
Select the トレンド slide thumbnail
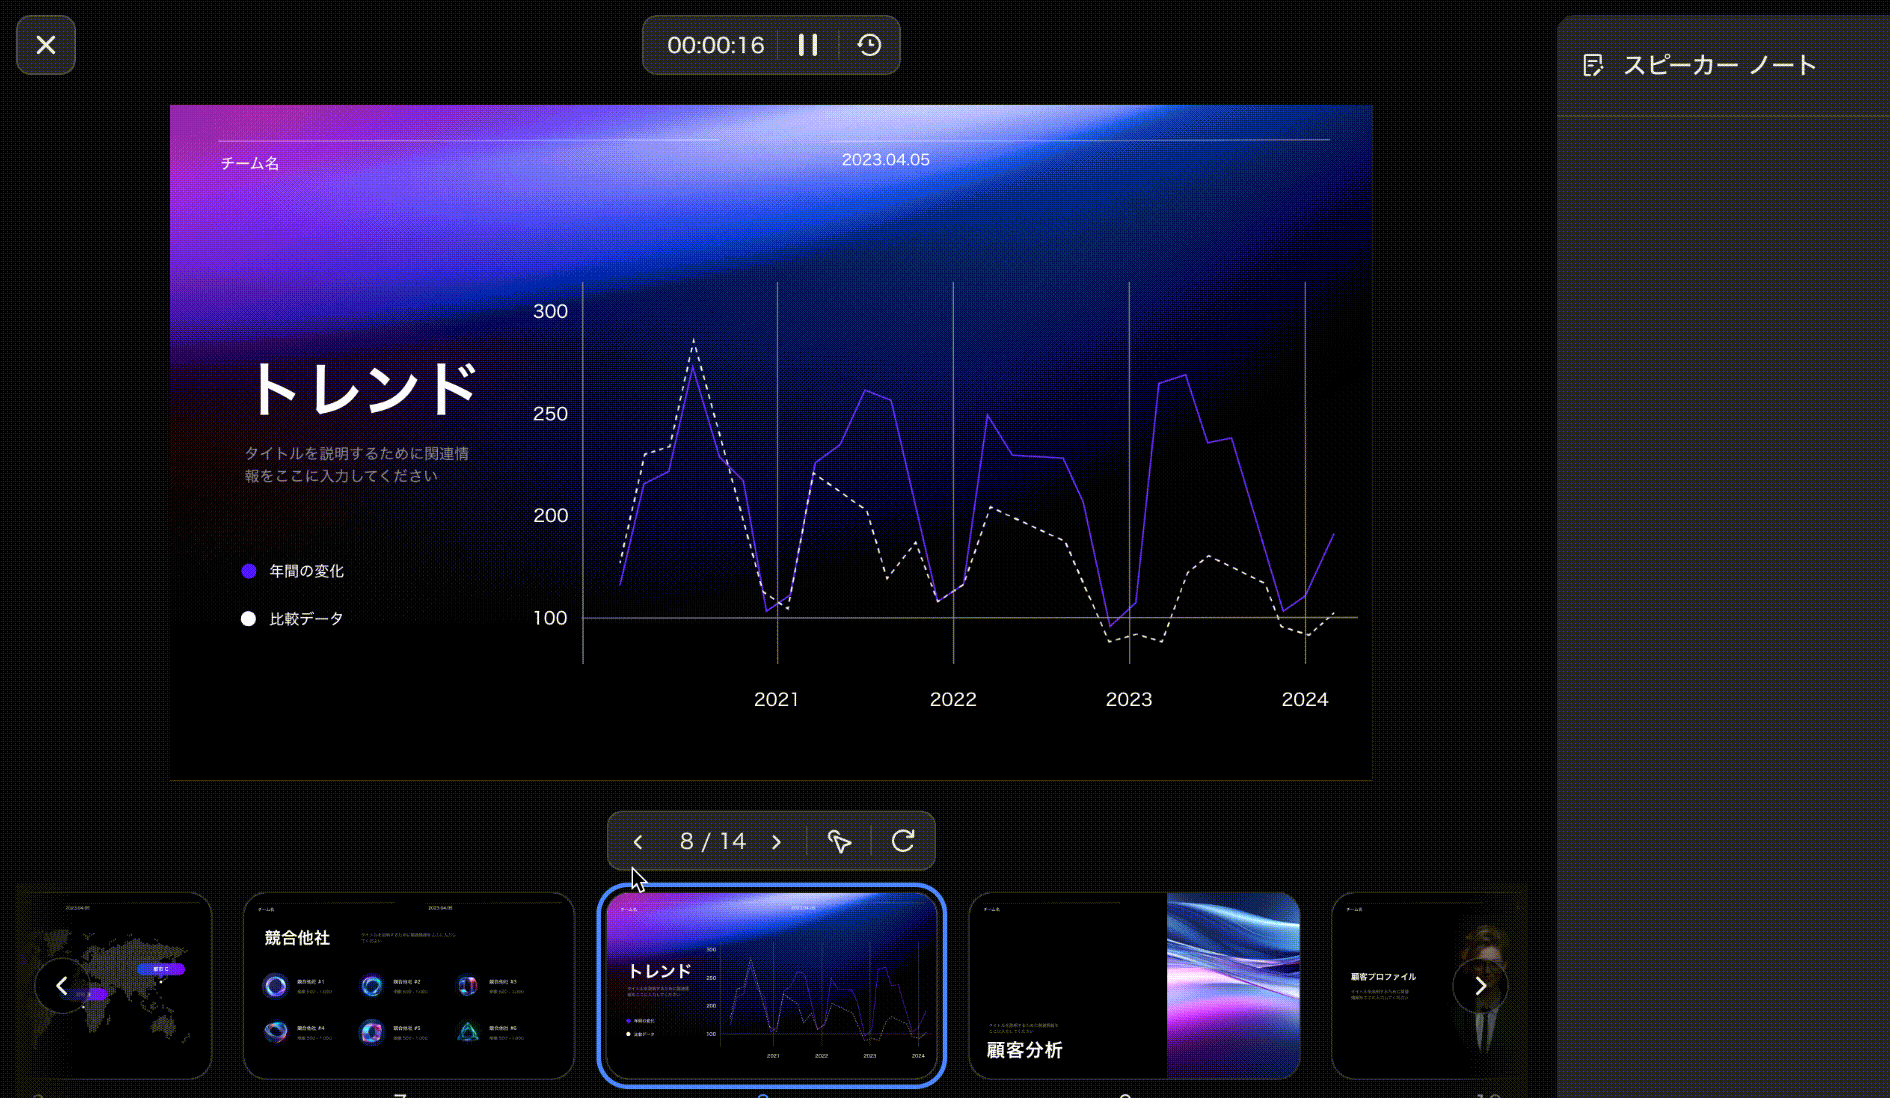[771, 985]
